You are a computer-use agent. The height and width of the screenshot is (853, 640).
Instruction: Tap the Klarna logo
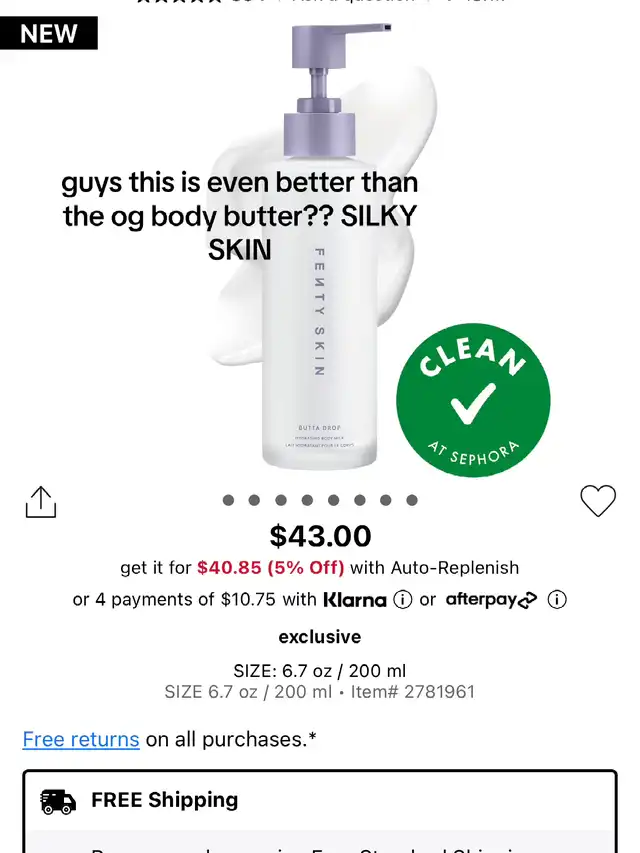(355, 599)
